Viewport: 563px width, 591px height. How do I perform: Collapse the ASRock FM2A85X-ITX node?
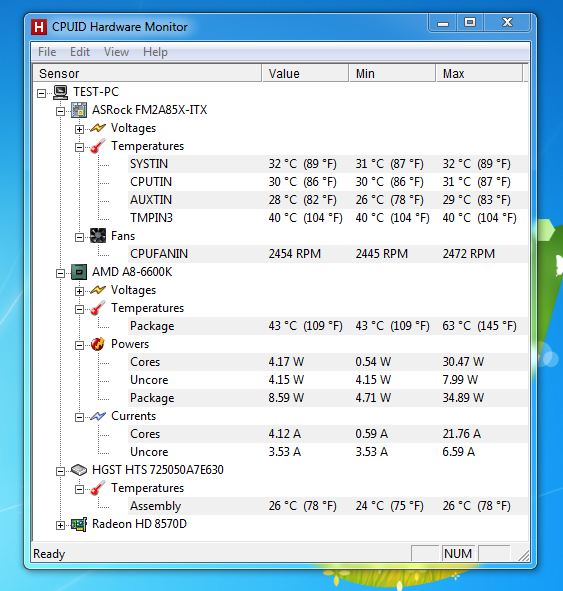(60, 111)
